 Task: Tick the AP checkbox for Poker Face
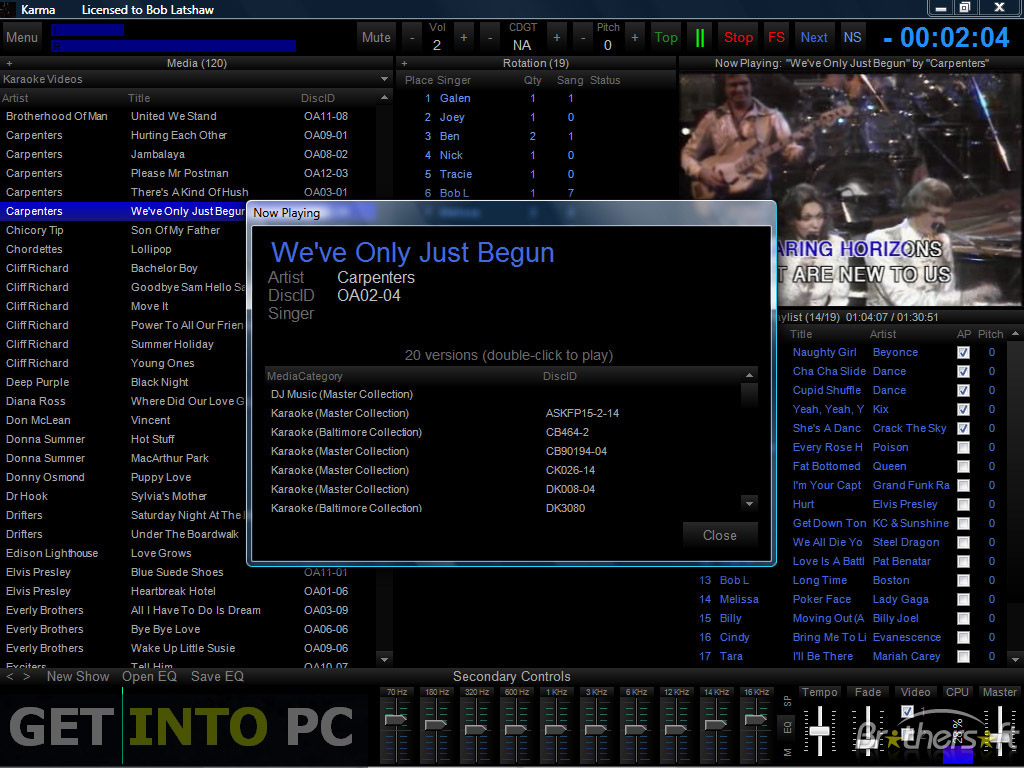coord(963,600)
